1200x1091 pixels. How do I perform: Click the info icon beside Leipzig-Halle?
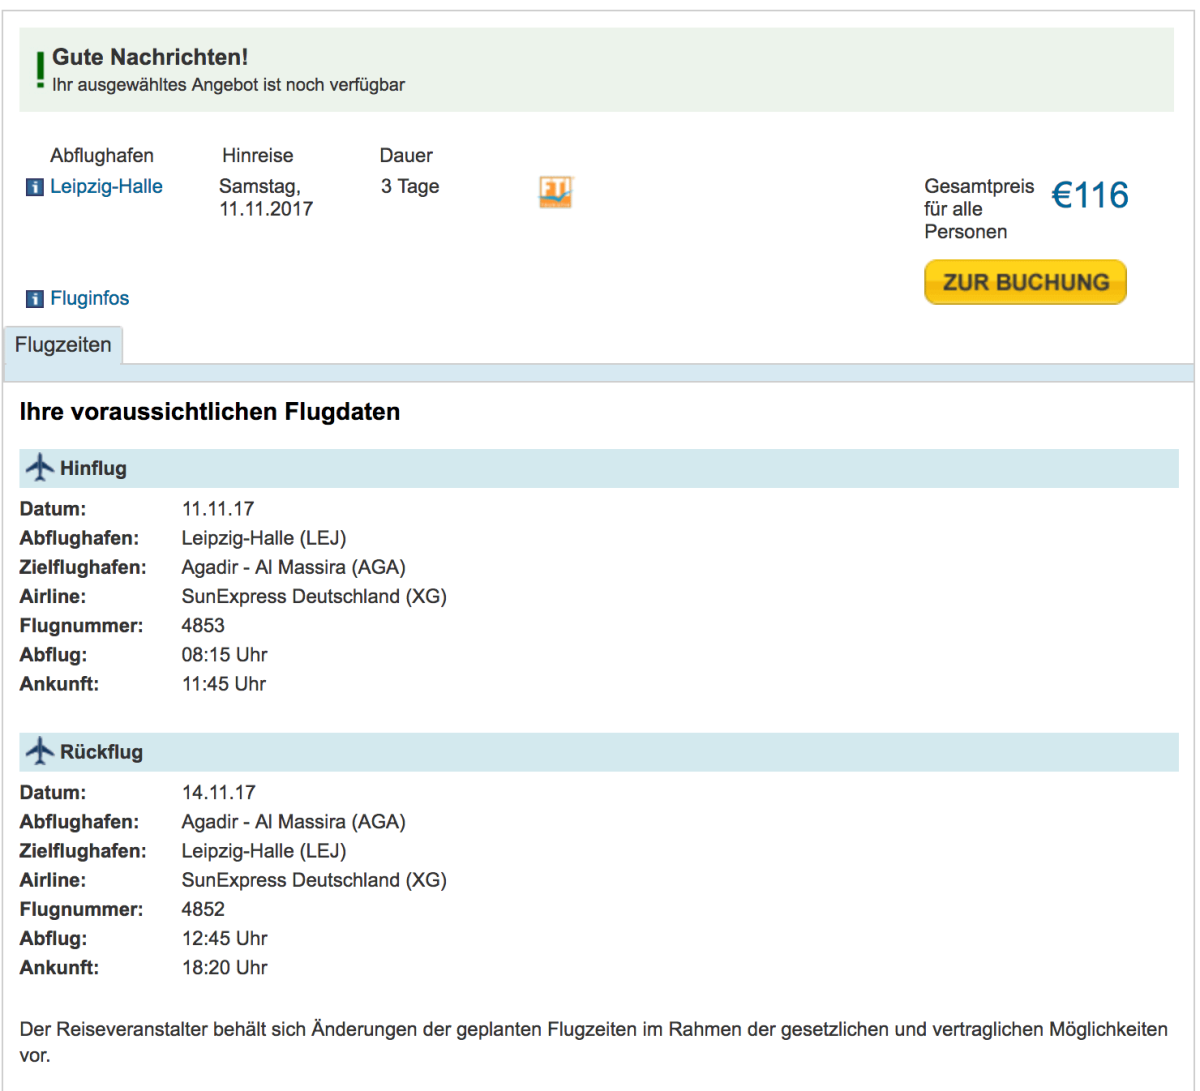tap(35, 187)
